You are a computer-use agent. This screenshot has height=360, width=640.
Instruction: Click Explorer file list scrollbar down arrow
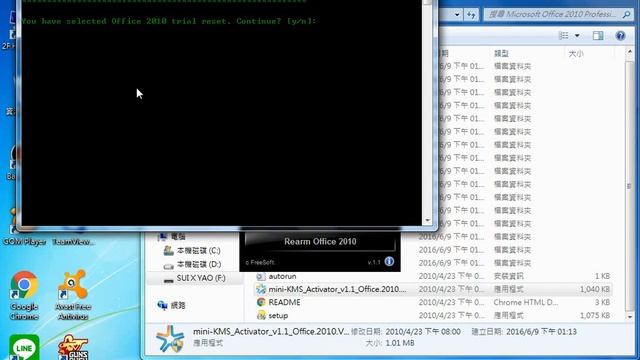pos(630,317)
